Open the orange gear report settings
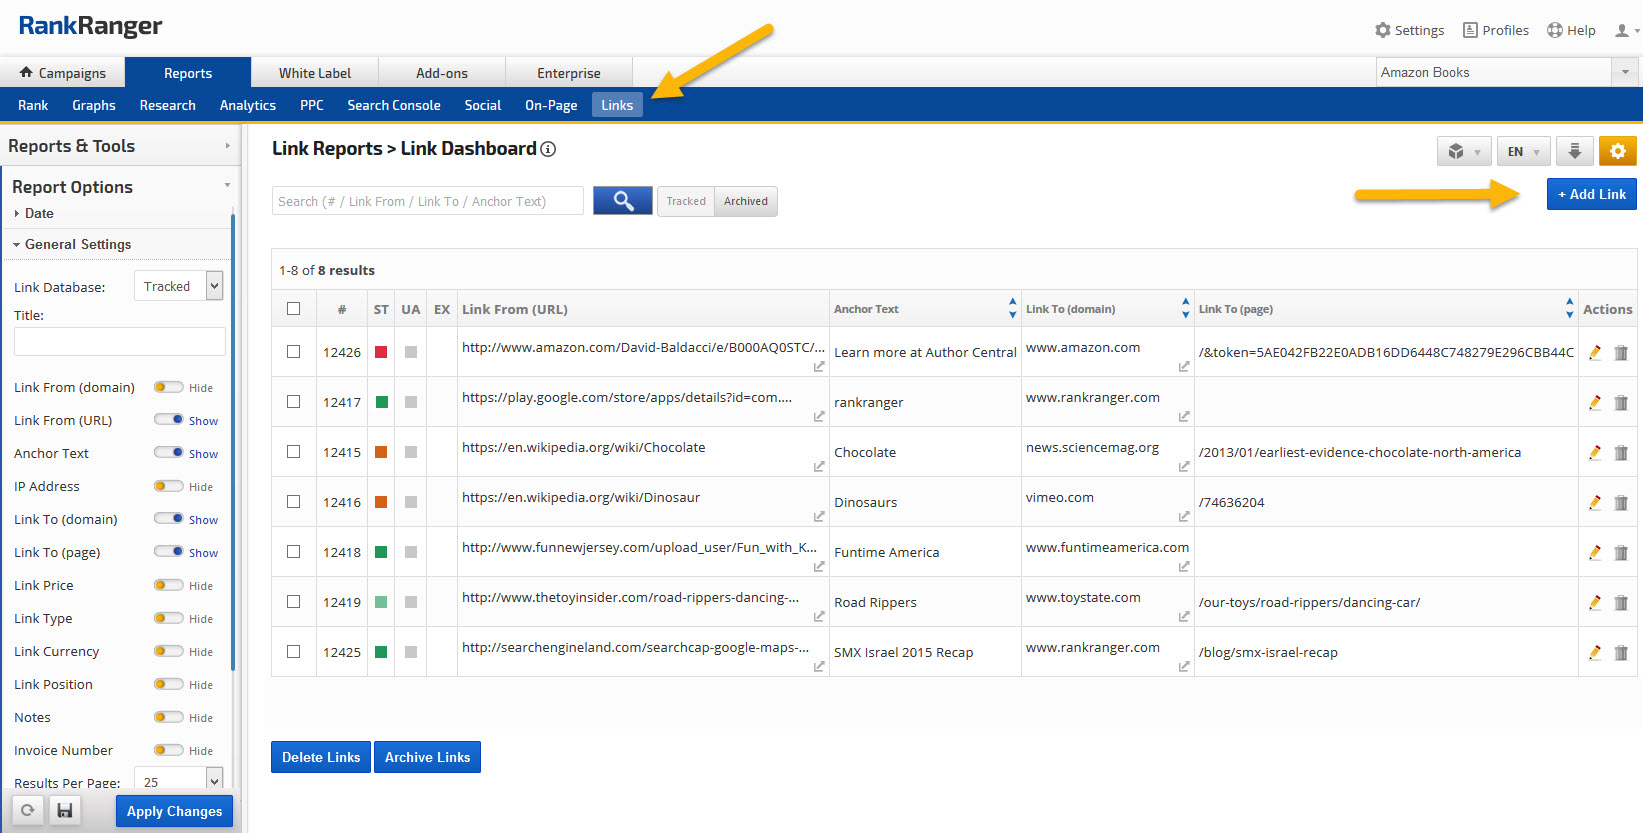1643x833 pixels. point(1617,151)
